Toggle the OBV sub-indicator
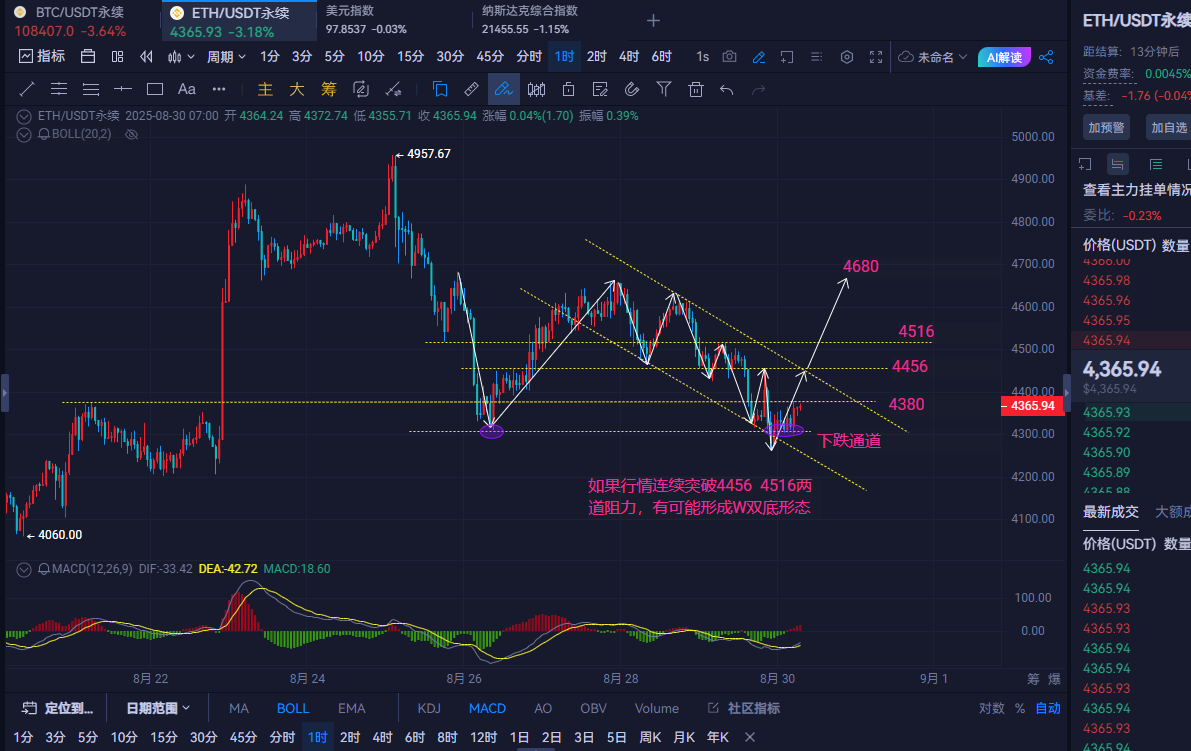 point(593,708)
